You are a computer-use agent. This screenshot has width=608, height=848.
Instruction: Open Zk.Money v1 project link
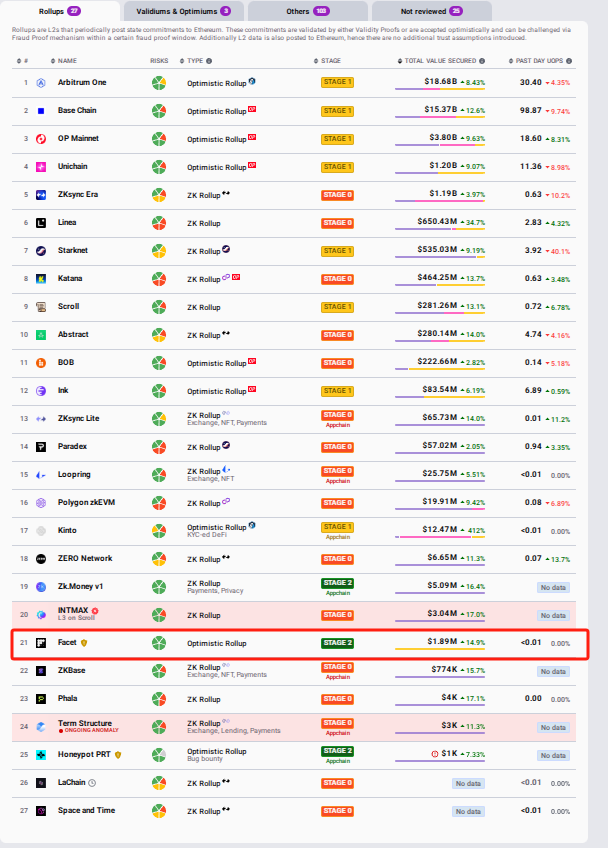[81, 587]
